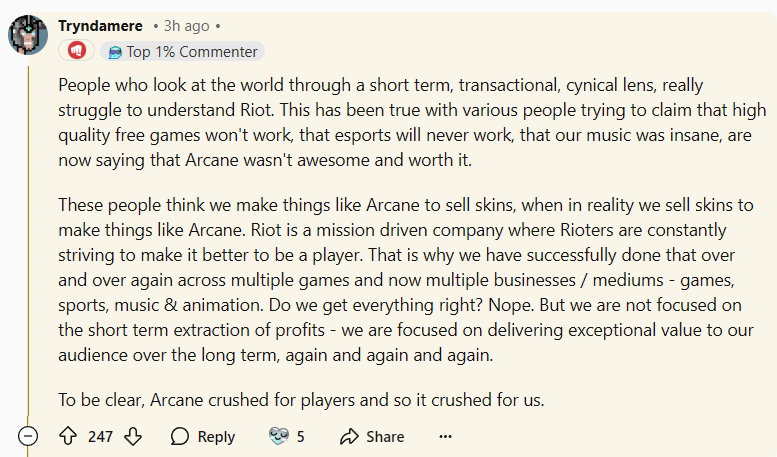Collapse the comment with the minus button
The width and height of the screenshot is (777, 457).
click(29, 437)
